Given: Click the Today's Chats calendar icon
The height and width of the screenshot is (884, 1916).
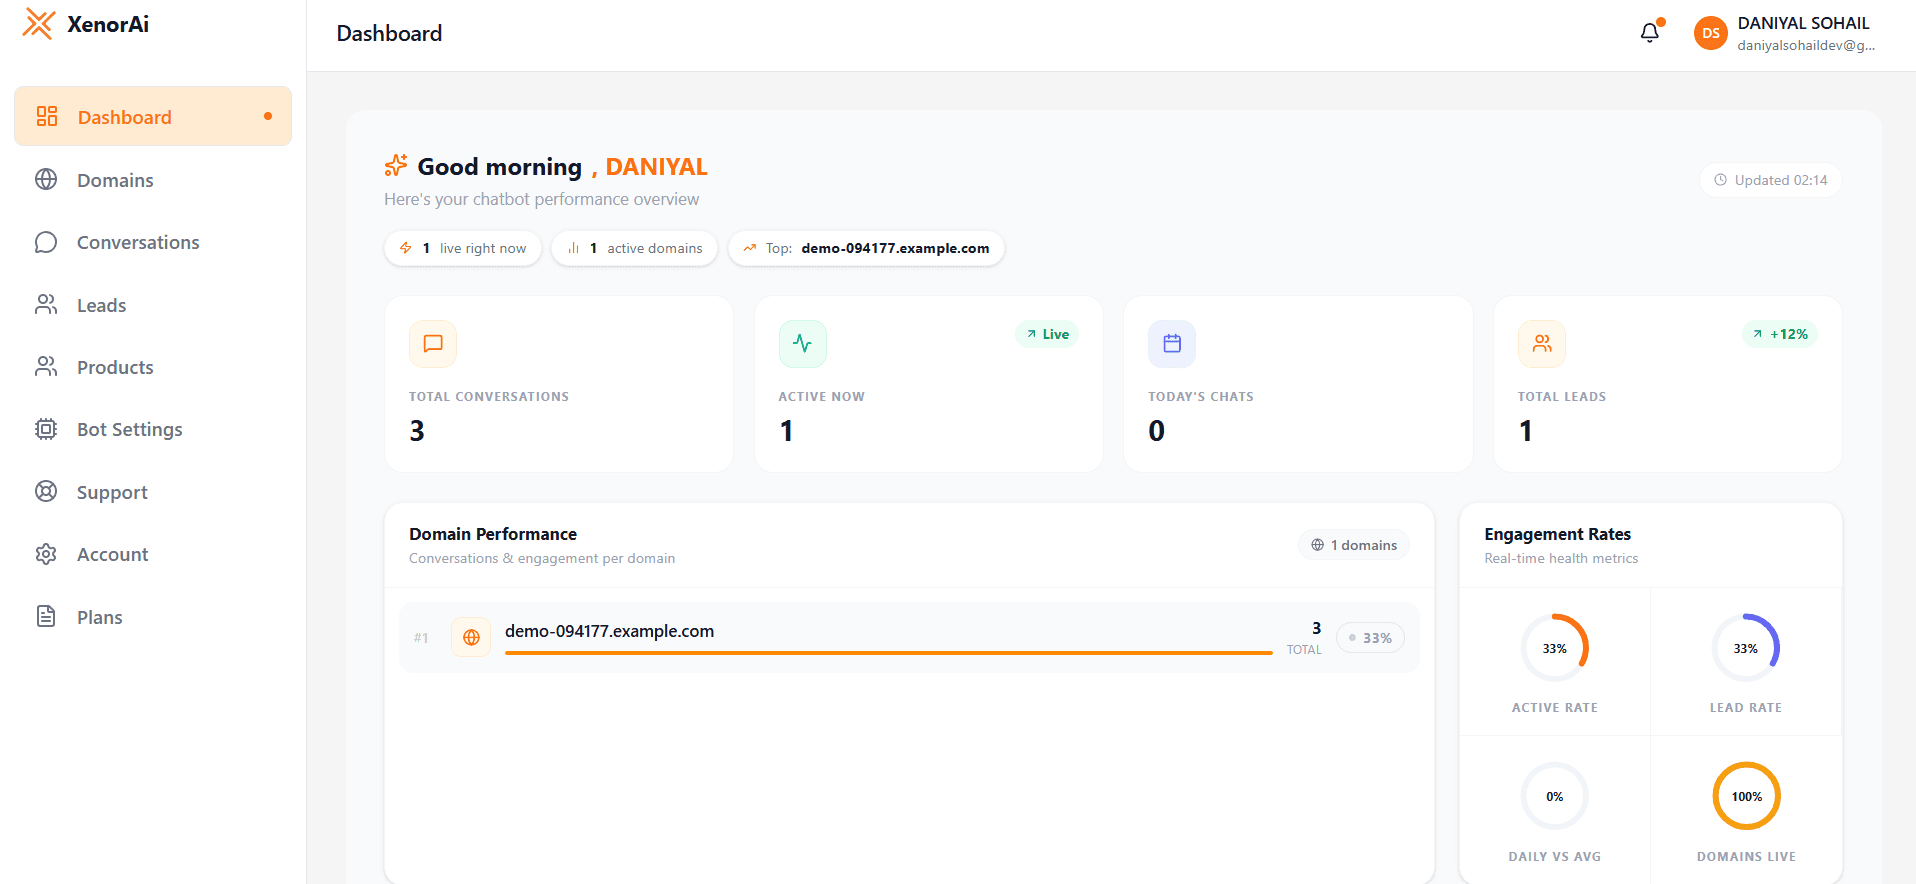Looking at the screenshot, I should [1172, 344].
